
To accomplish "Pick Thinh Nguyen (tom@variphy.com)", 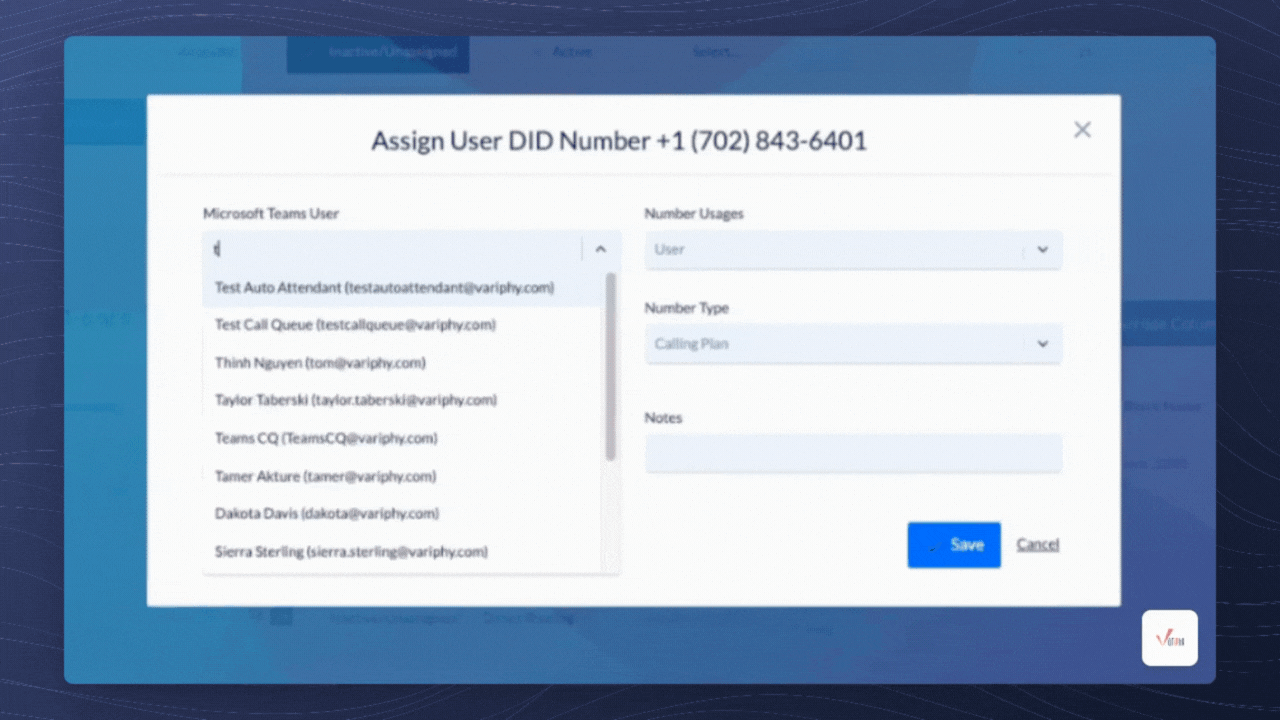I will tap(320, 363).
